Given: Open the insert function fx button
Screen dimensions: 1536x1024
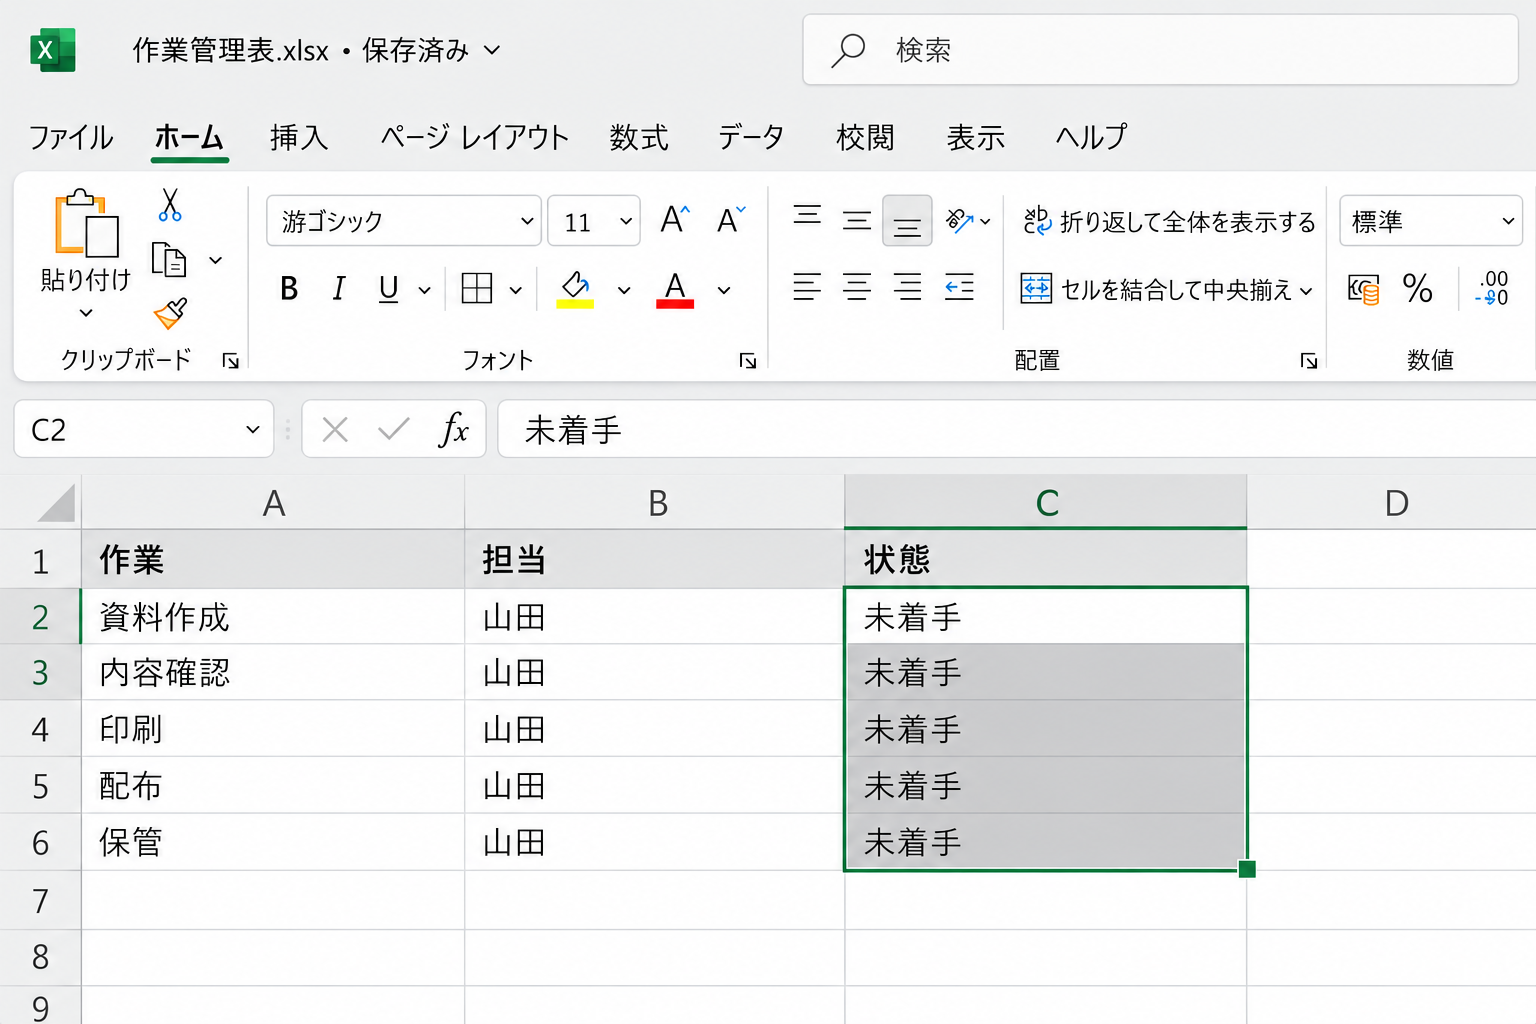Looking at the screenshot, I should point(454,430).
